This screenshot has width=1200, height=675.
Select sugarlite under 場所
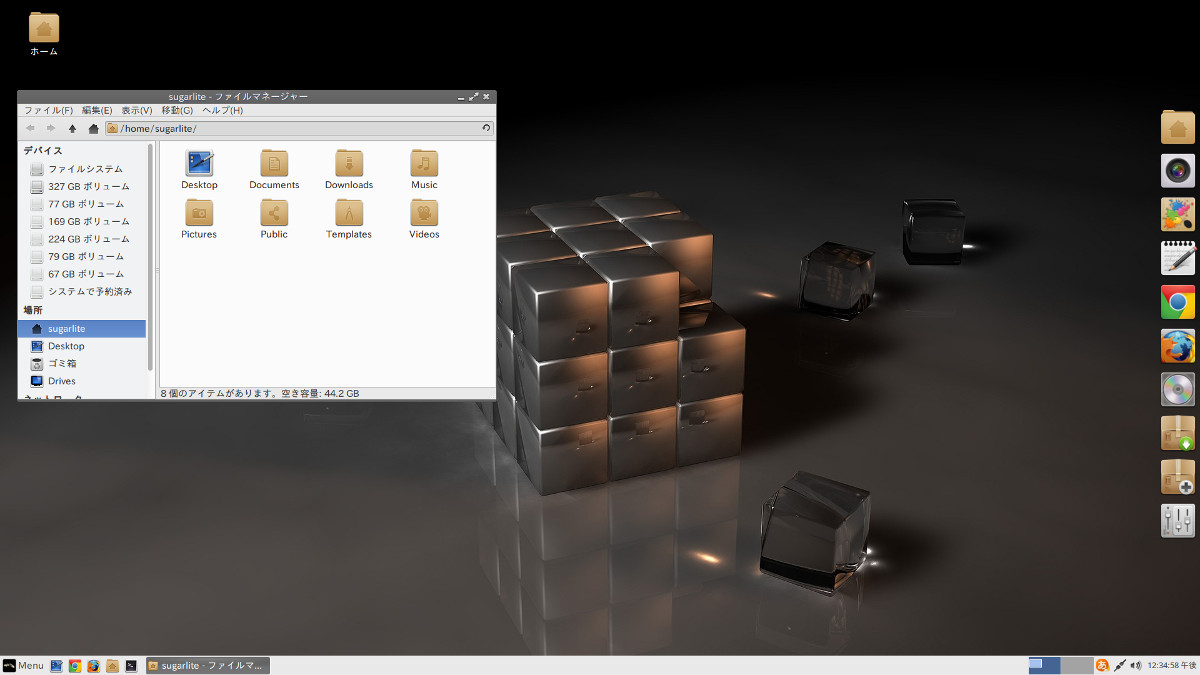pos(83,328)
